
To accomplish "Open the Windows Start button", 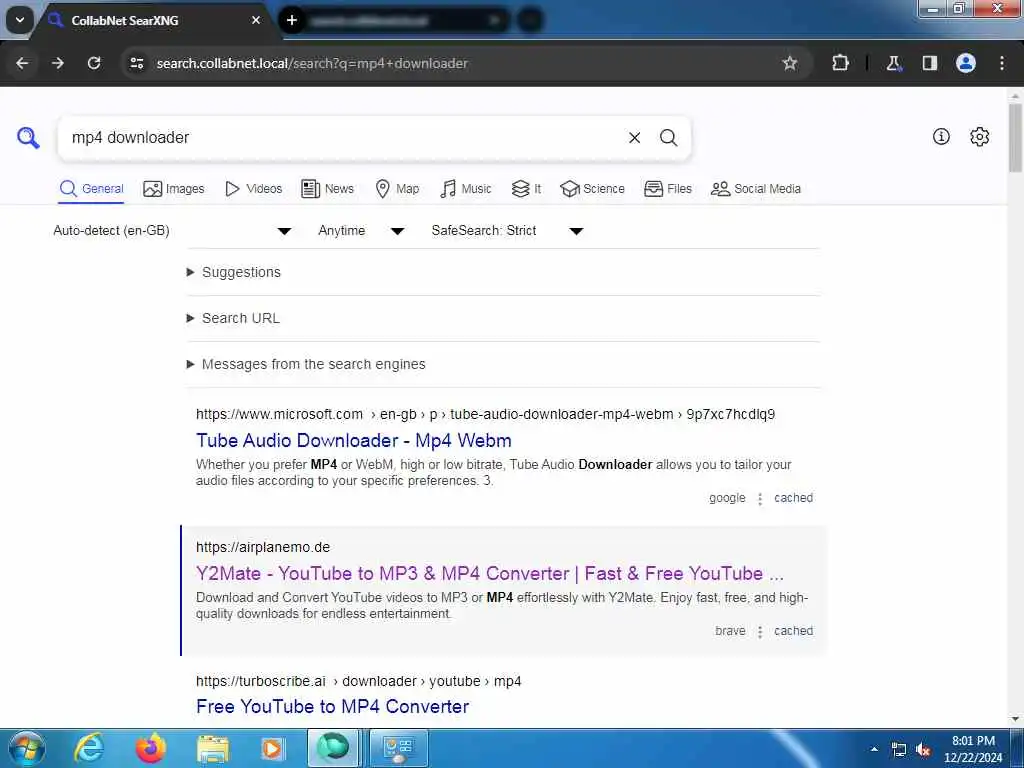I will point(27,748).
